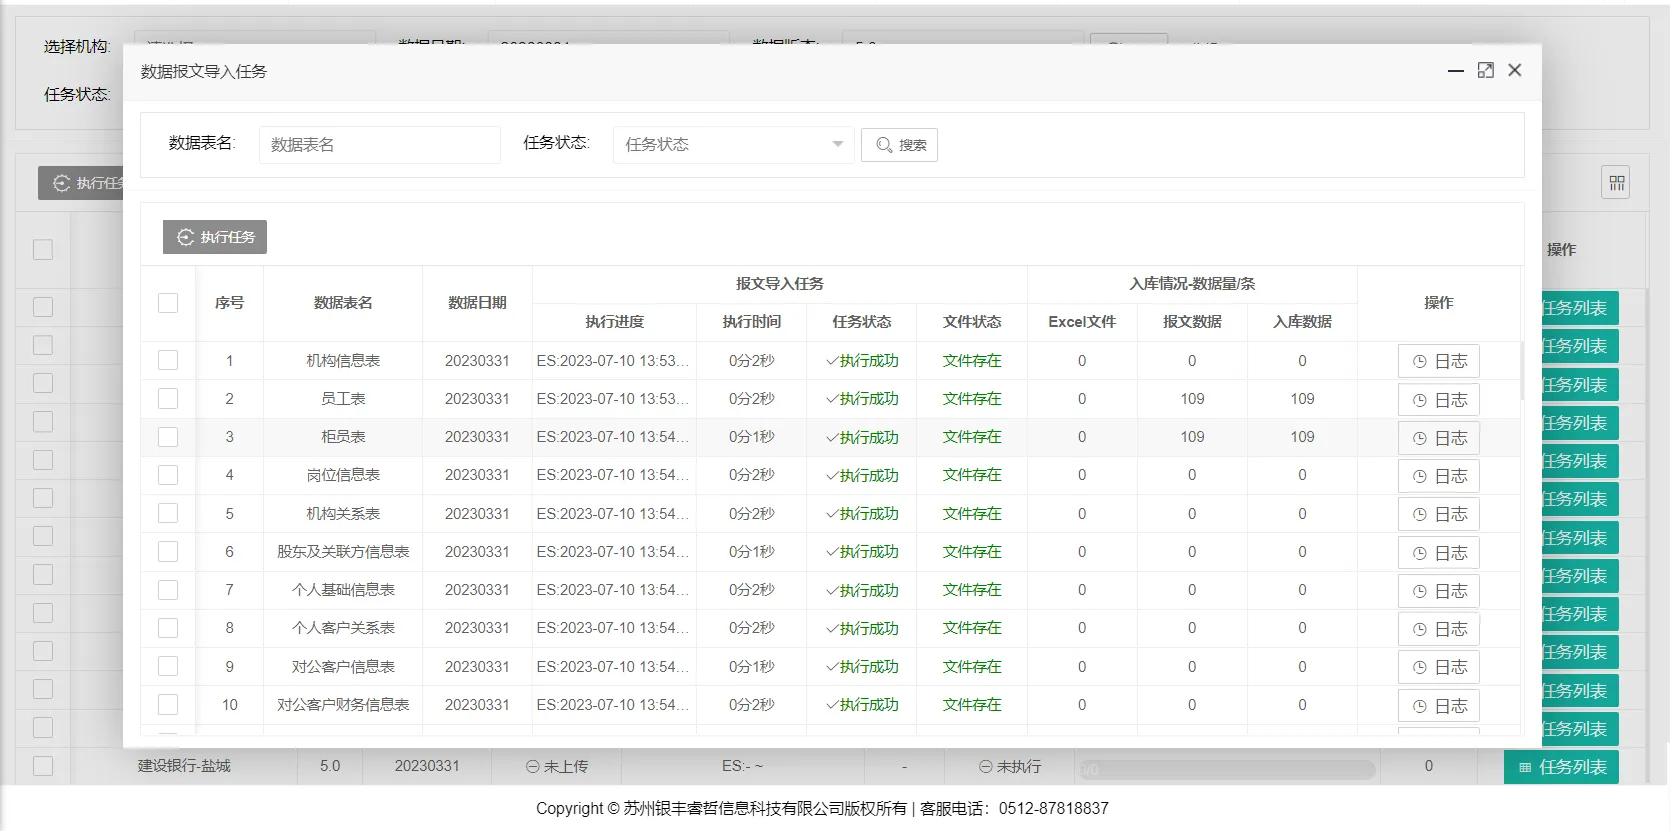Tick the checkbox for 员工表 row
Viewport: 1670px width, 831px height.
[168, 399]
